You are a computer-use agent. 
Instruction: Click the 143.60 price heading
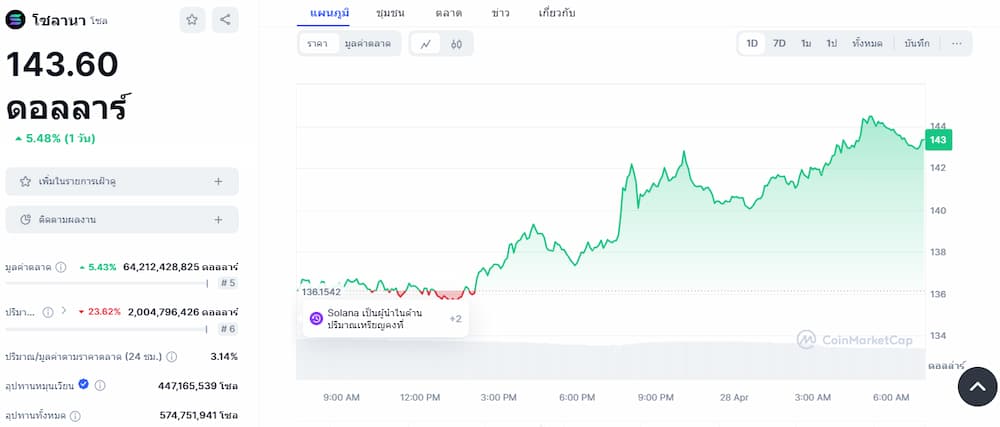click(62, 64)
